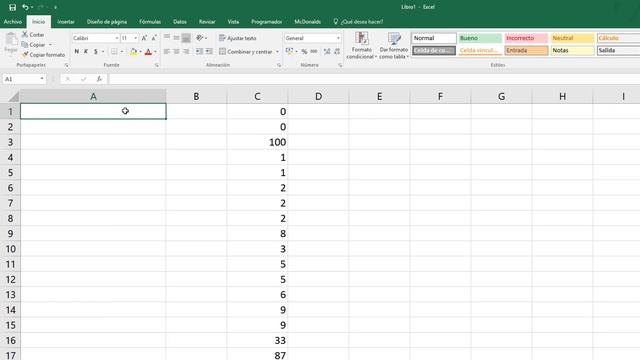Image resolution: width=640 pixels, height=360 pixels.
Task: Decrease the cell indent
Action: coord(199,51)
